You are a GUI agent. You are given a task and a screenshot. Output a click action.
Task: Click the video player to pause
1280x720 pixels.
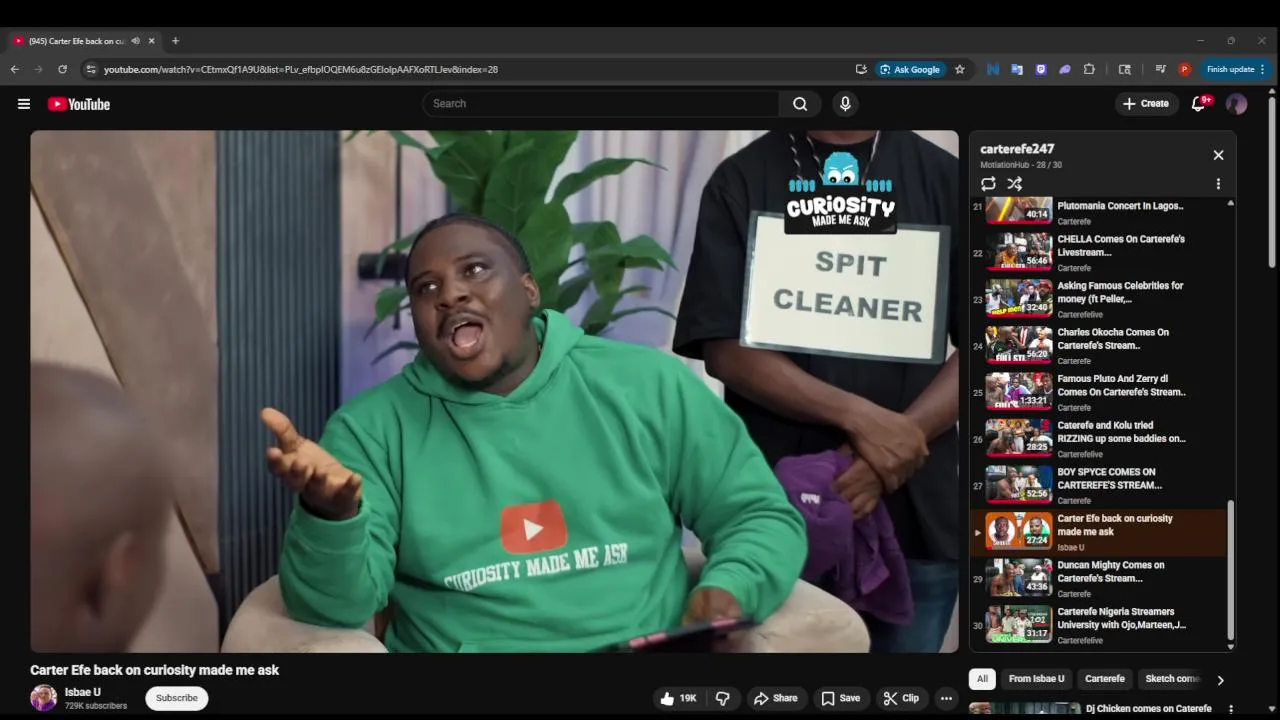494,391
